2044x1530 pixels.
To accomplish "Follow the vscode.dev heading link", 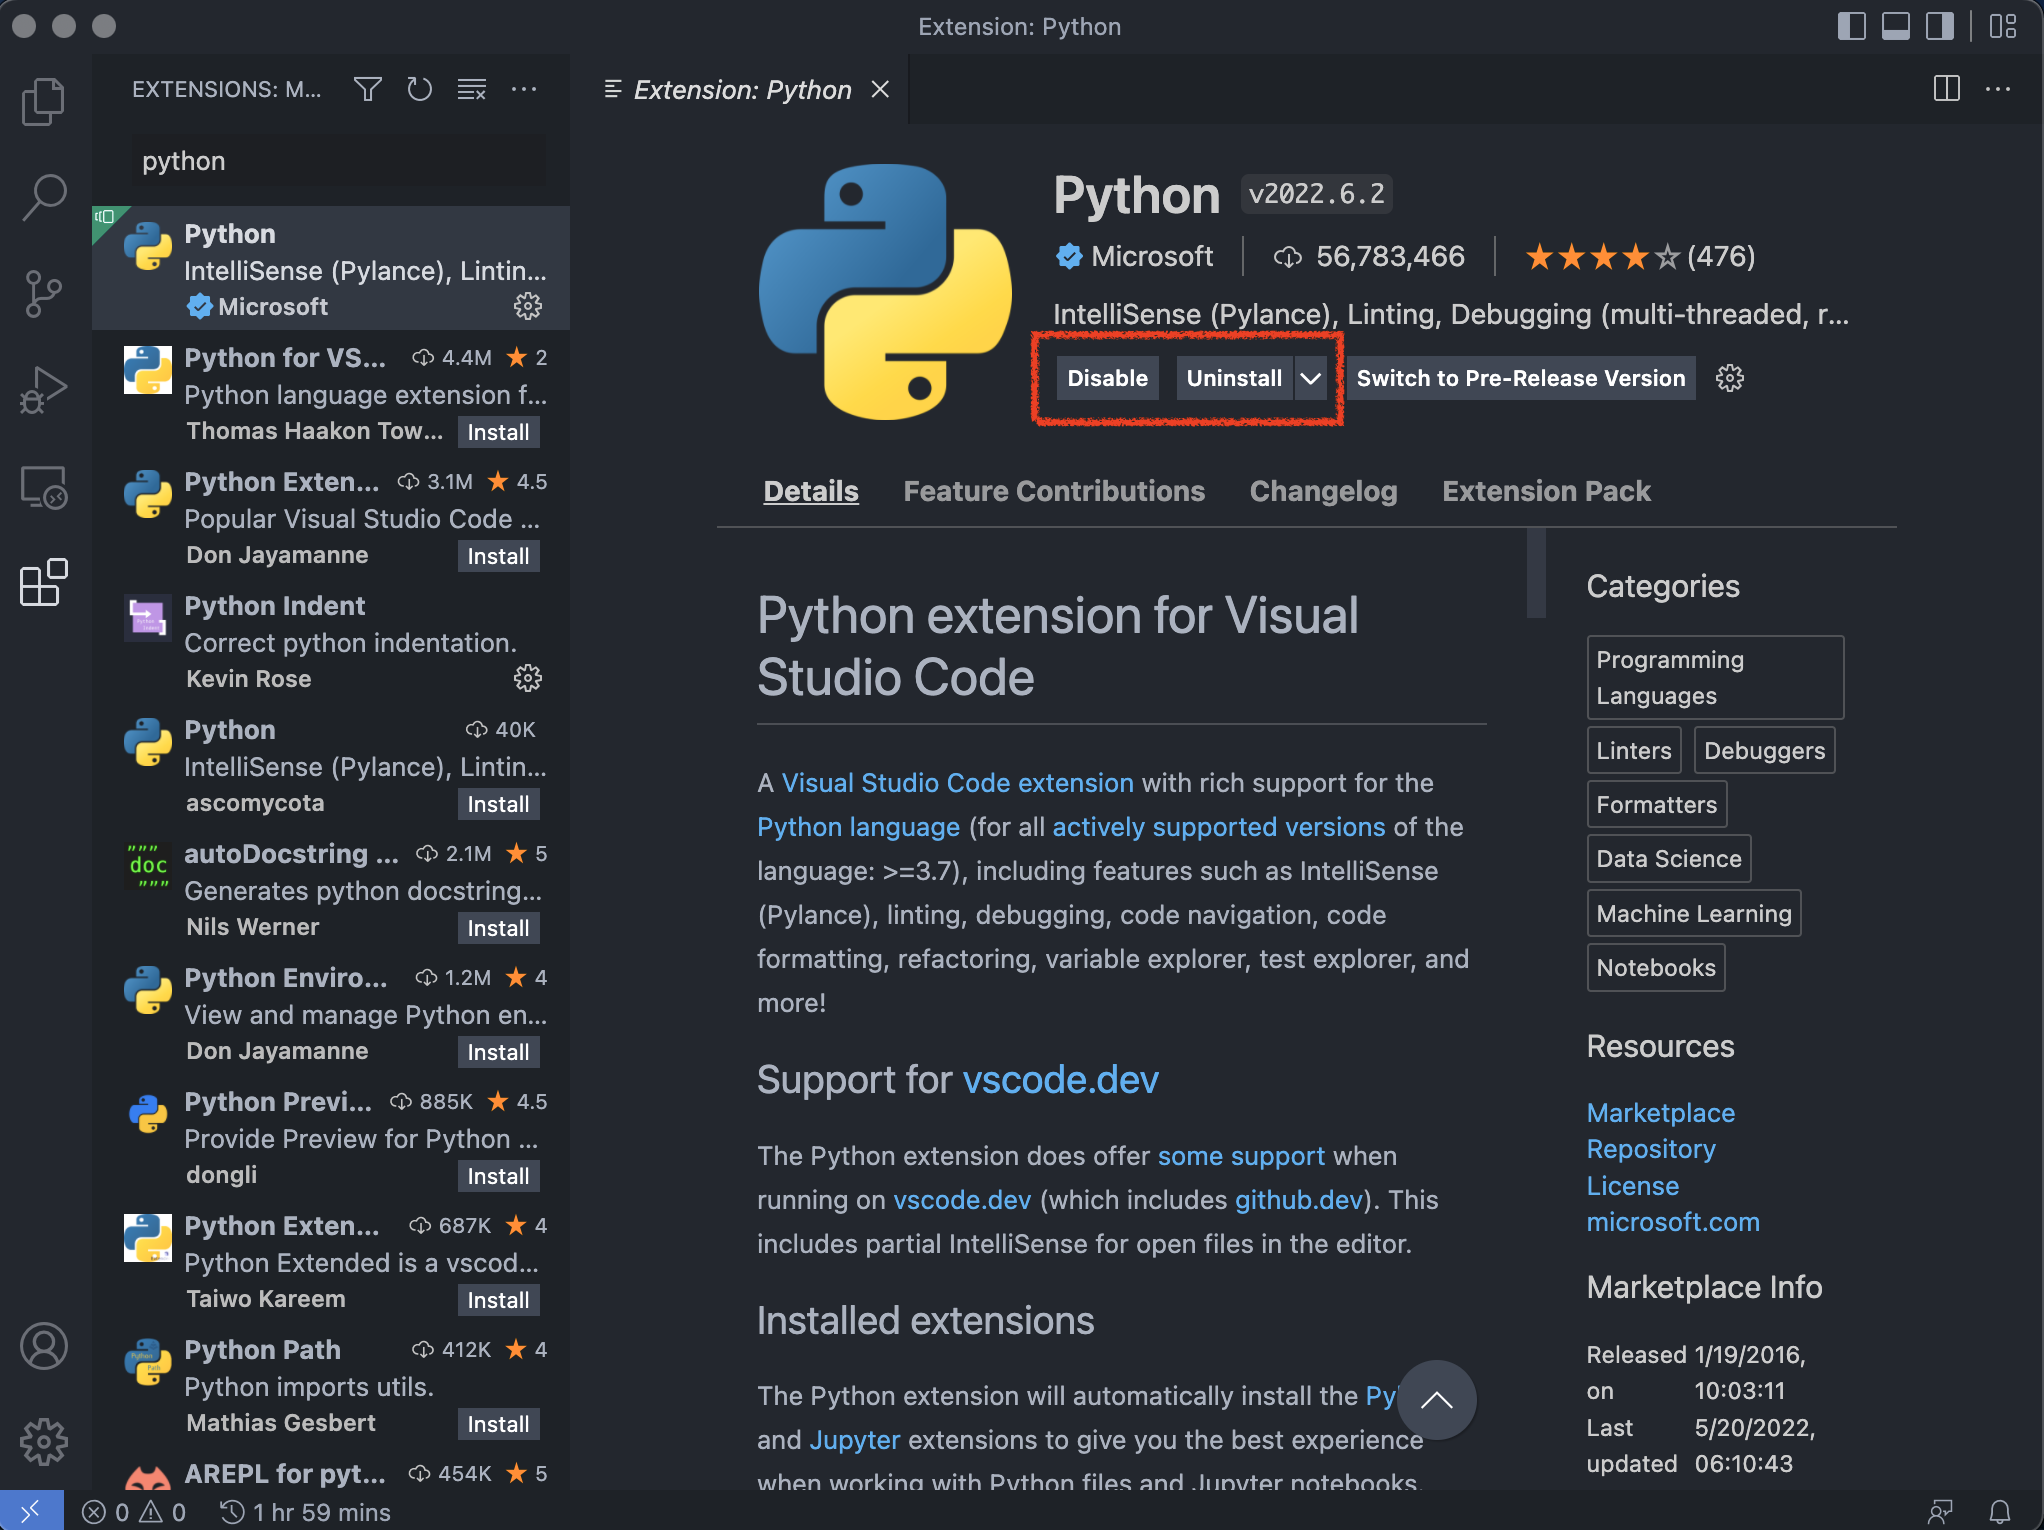I will (x=1060, y=1080).
